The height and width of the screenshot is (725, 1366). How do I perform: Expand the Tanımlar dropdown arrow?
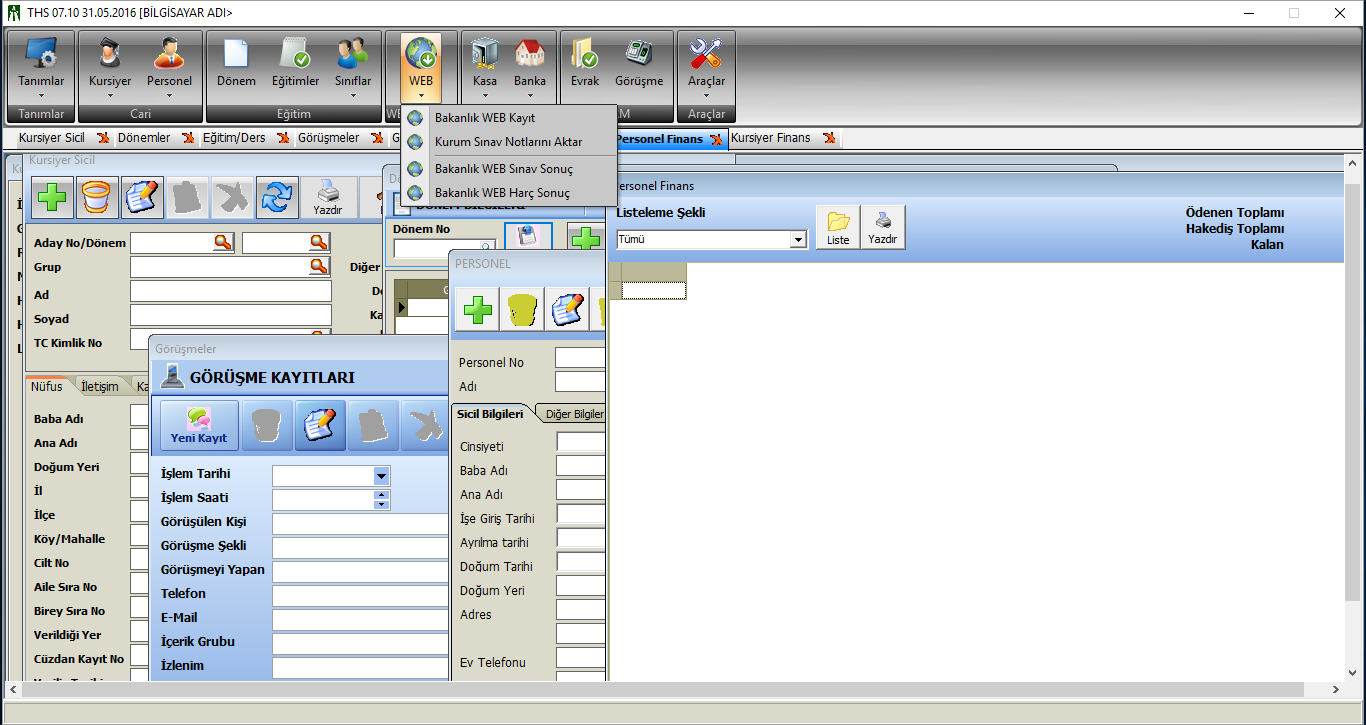(x=41, y=97)
